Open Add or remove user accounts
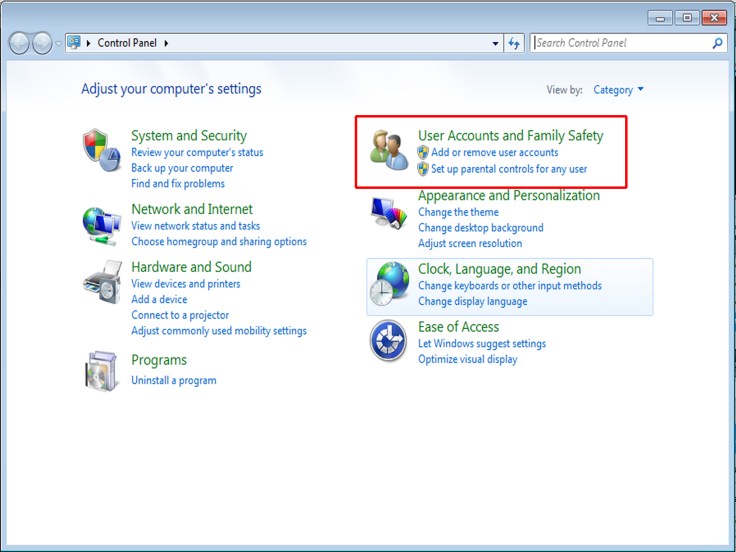Viewport: 736px width, 552px height. [x=494, y=153]
